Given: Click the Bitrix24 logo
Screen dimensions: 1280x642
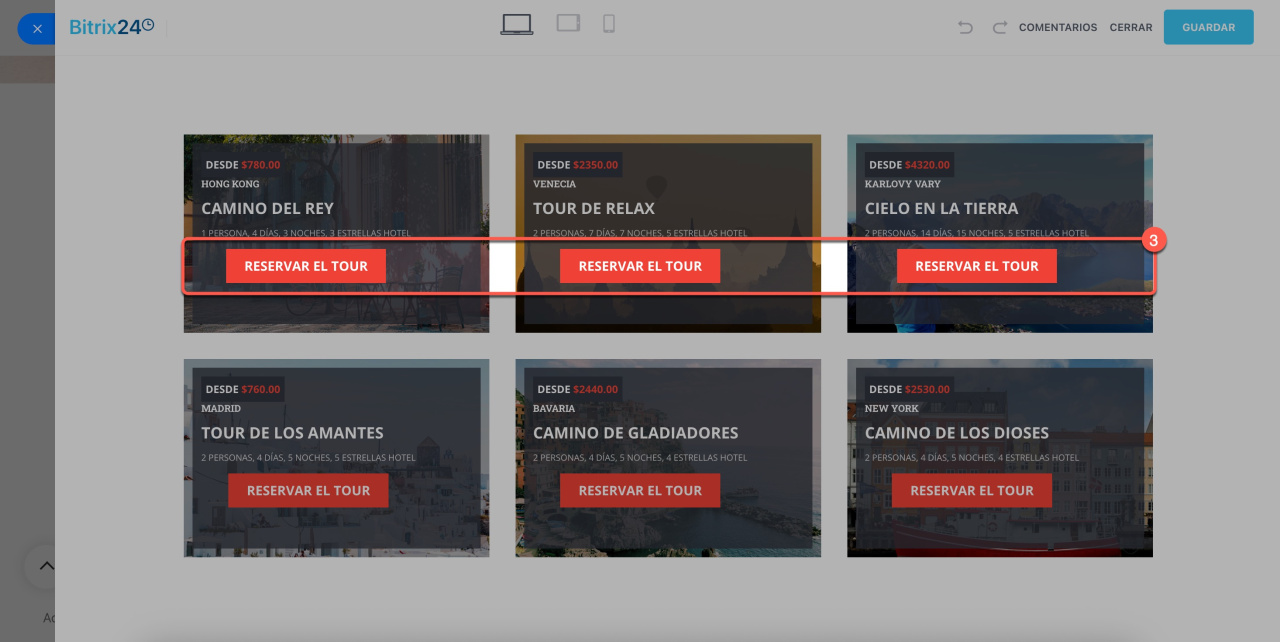Looking at the screenshot, I should pyautogui.click(x=111, y=27).
